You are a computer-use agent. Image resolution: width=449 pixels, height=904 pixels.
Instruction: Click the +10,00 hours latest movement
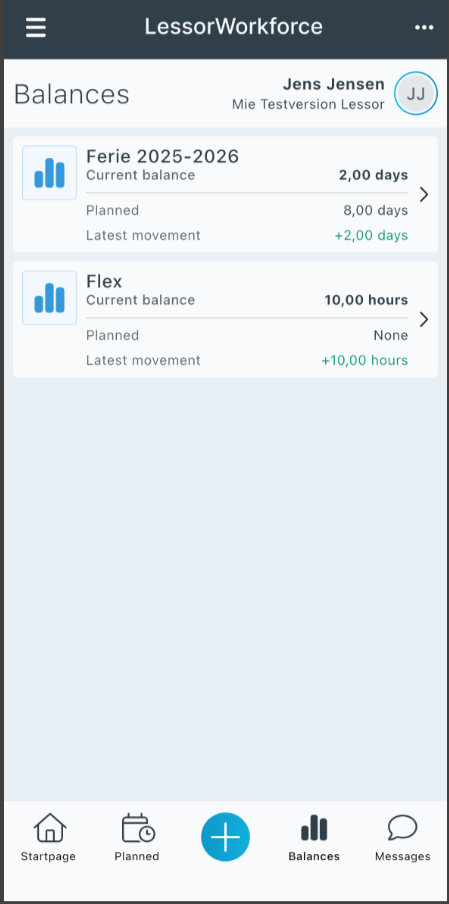pyautogui.click(x=365, y=360)
